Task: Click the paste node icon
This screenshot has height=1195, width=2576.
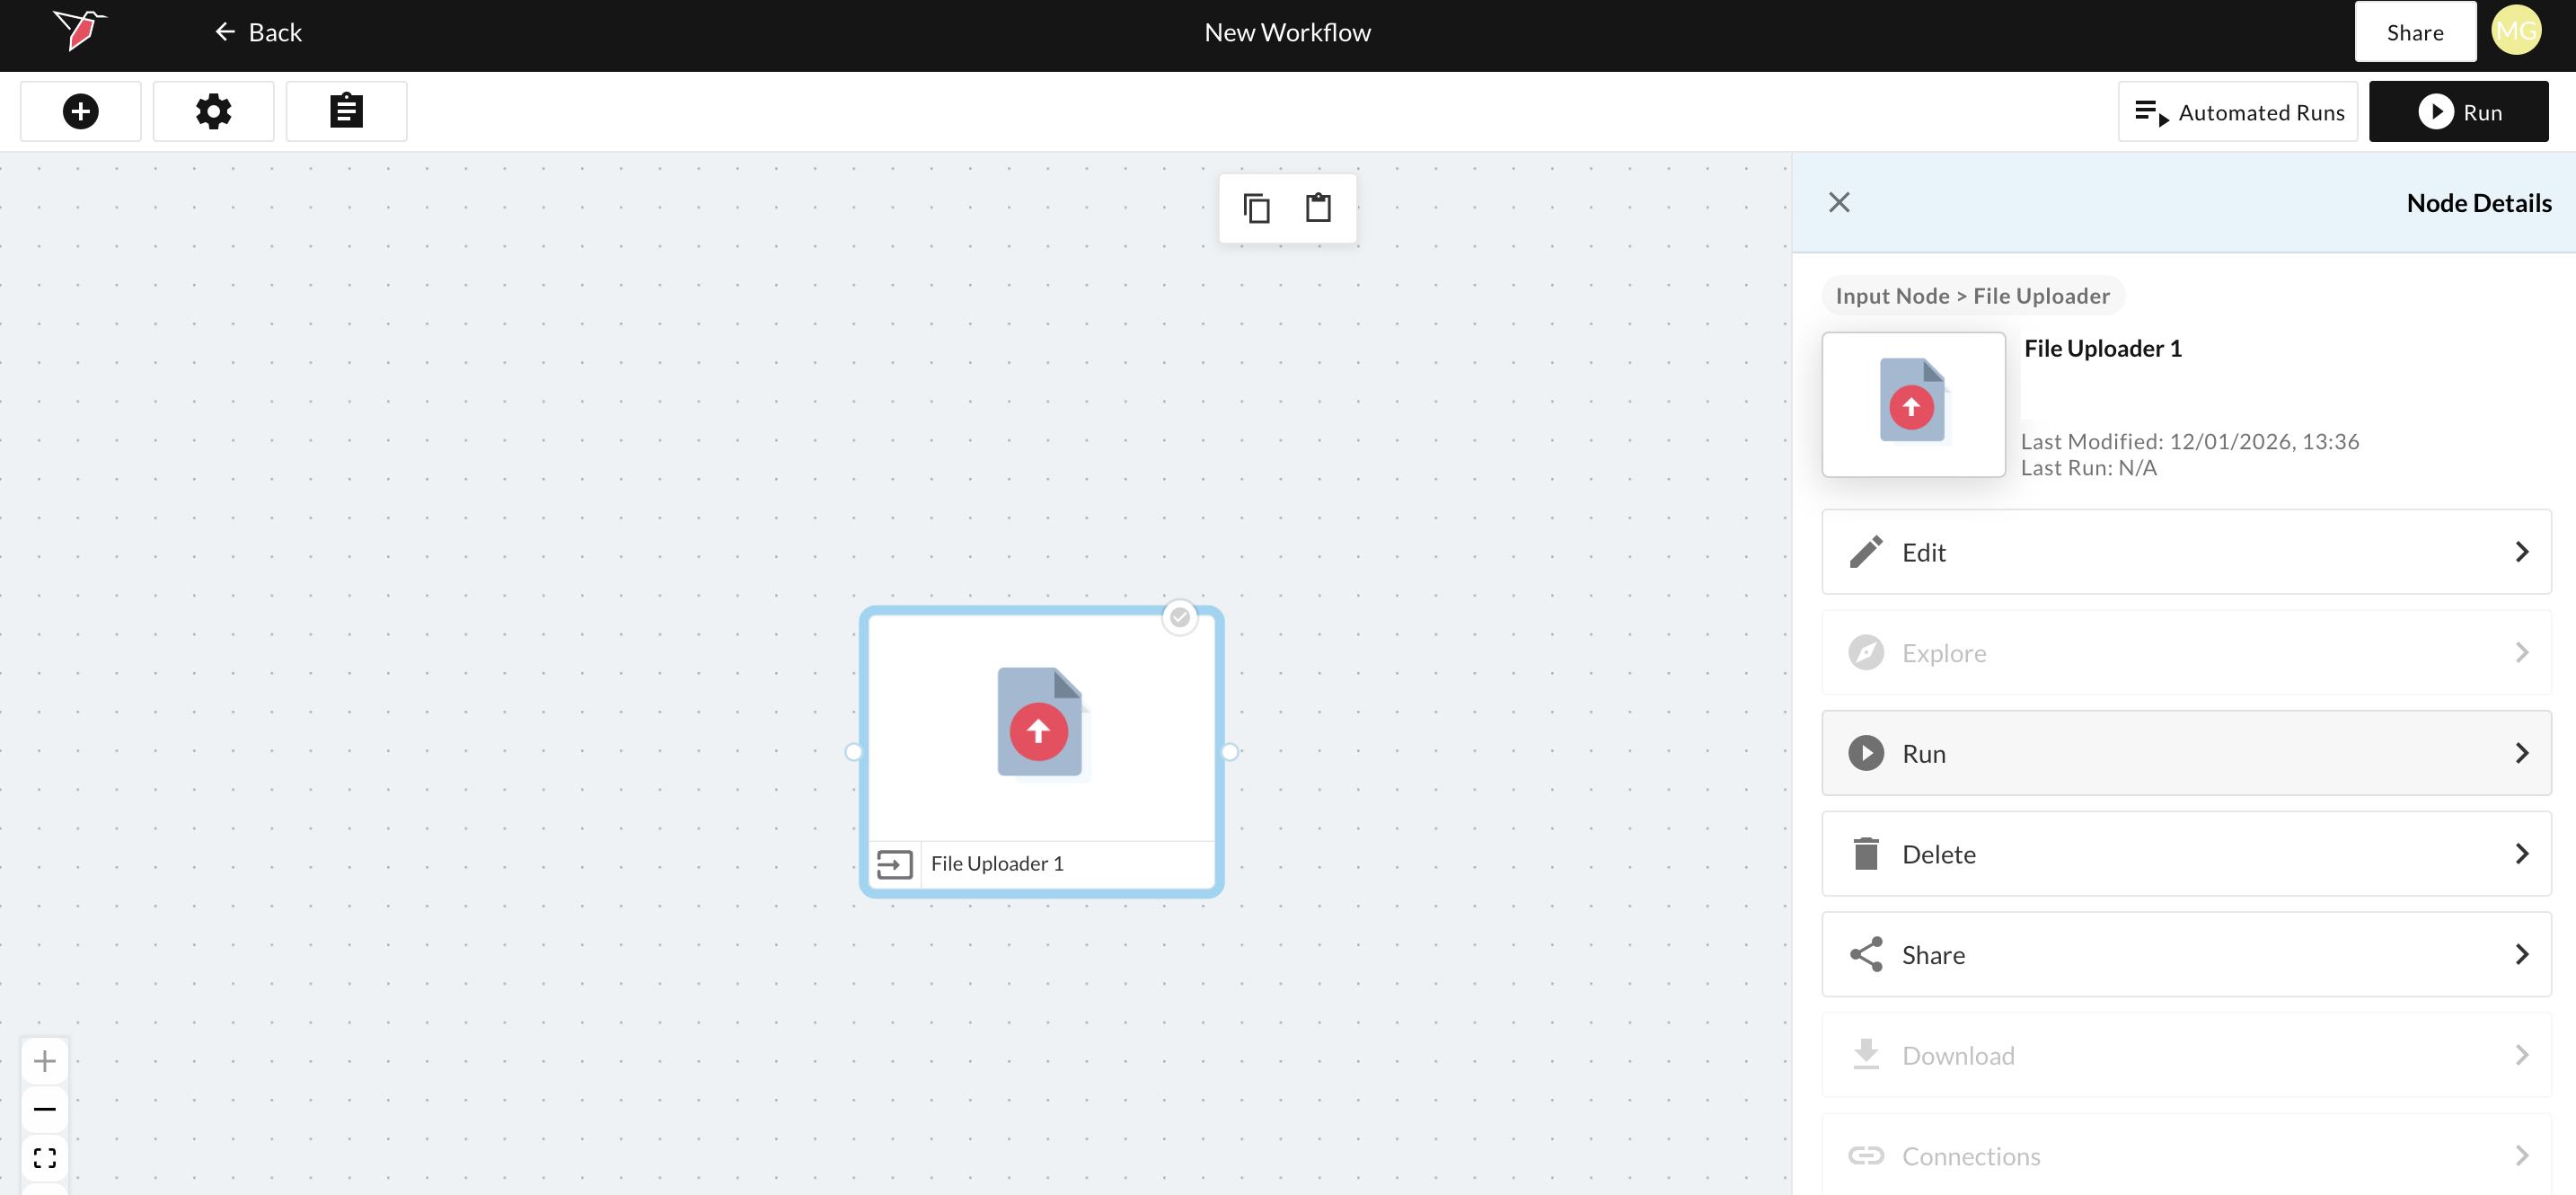Action: pos(1318,208)
